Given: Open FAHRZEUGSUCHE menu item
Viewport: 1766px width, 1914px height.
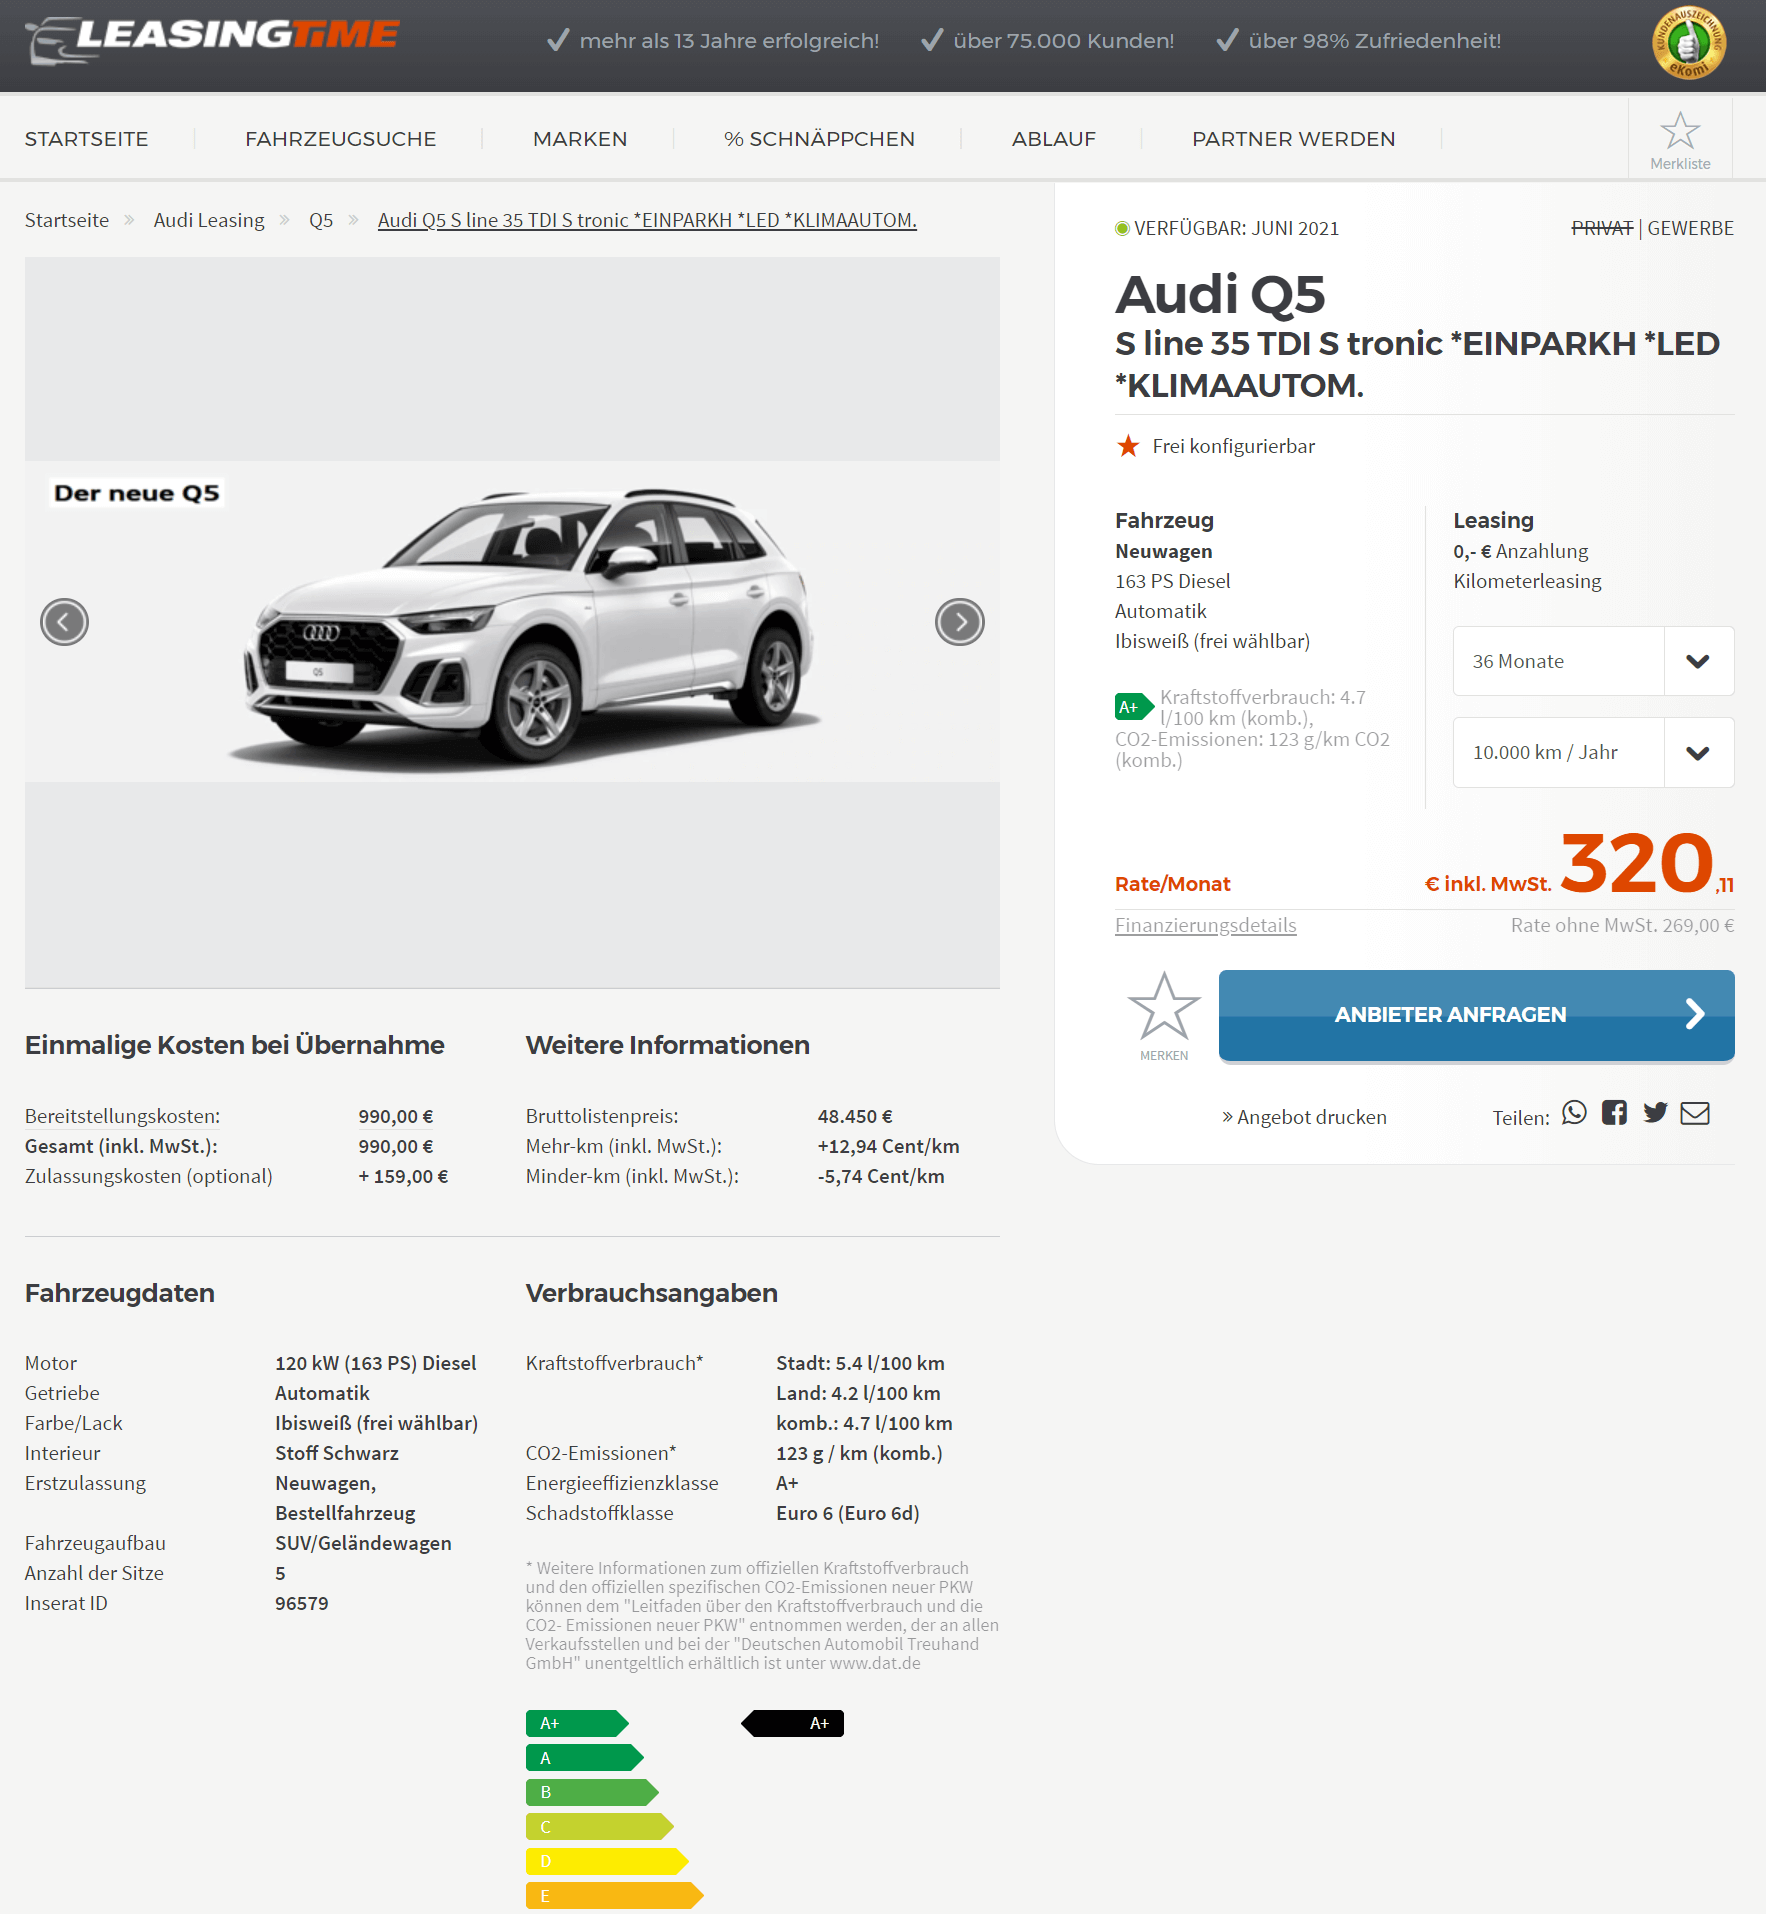Looking at the screenshot, I should click(x=341, y=139).
